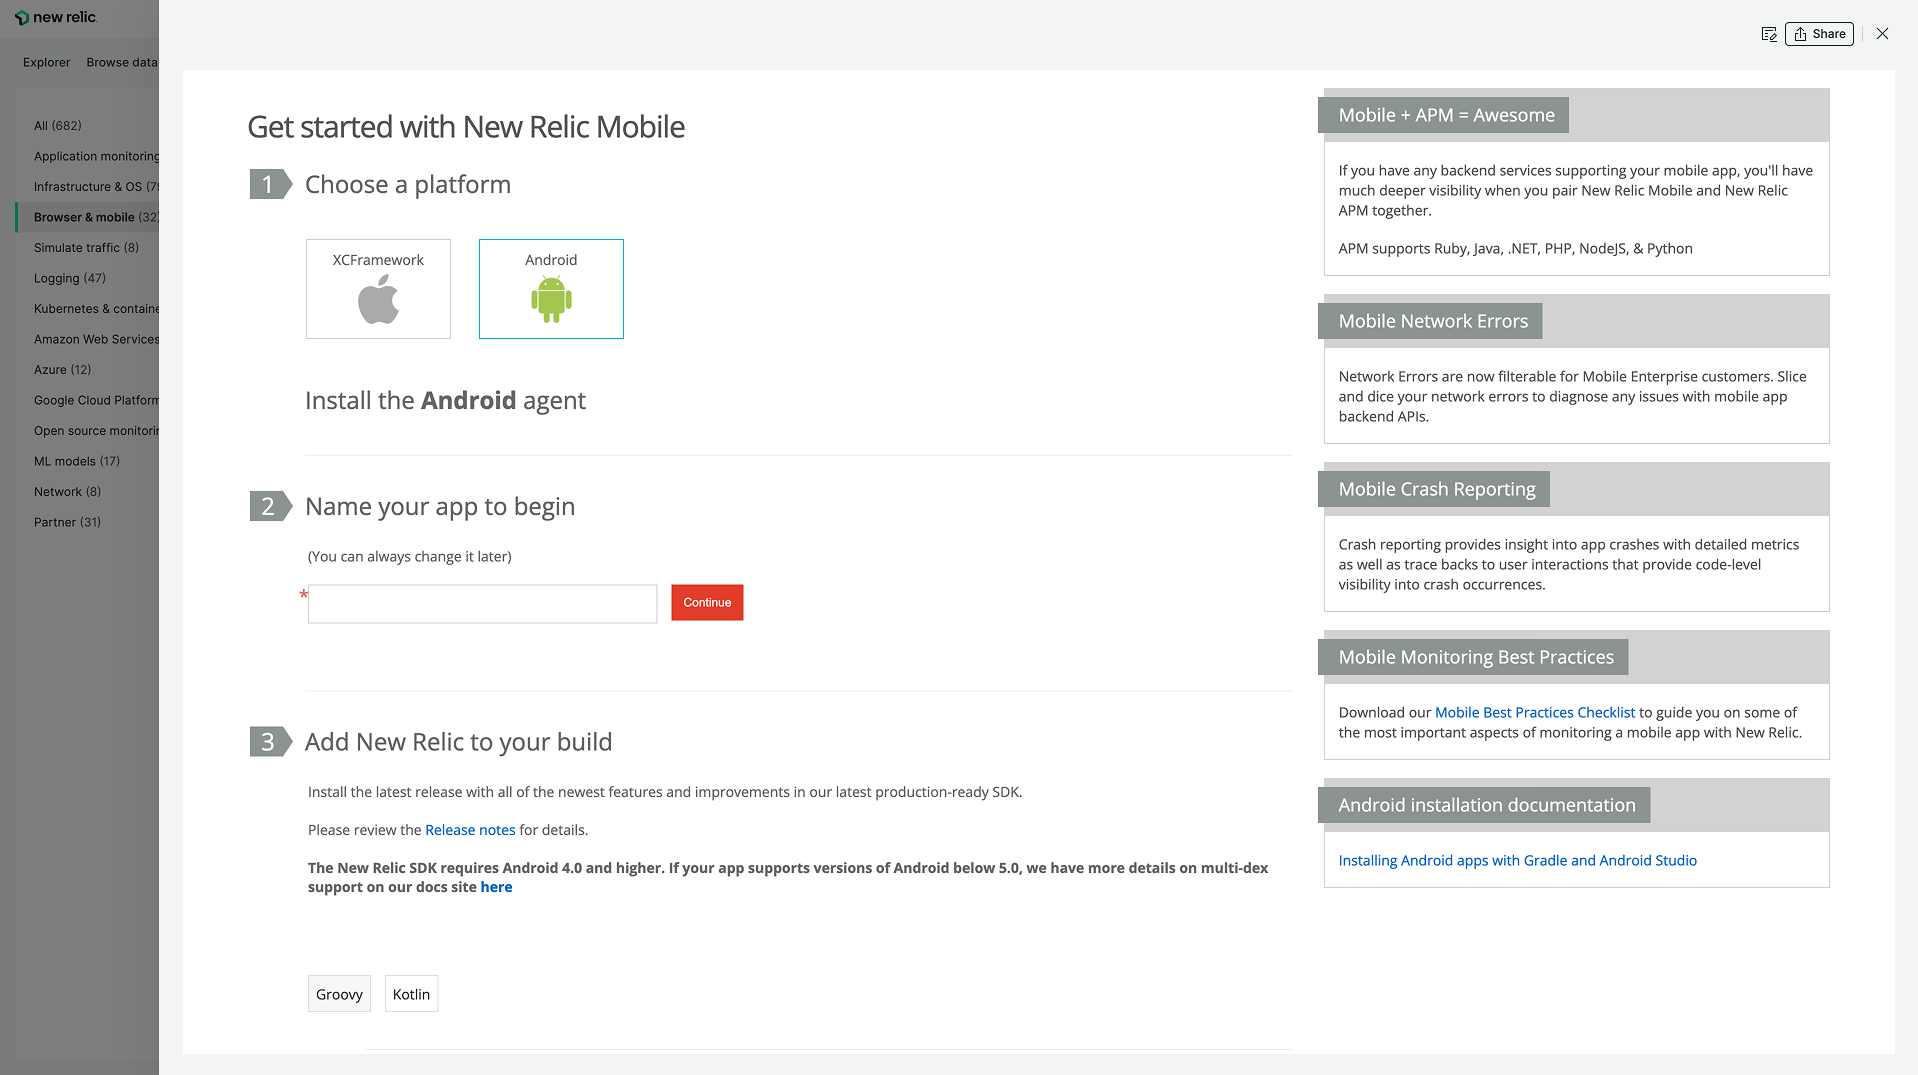
Task: Select Logging (47) category
Action: click(x=69, y=278)
